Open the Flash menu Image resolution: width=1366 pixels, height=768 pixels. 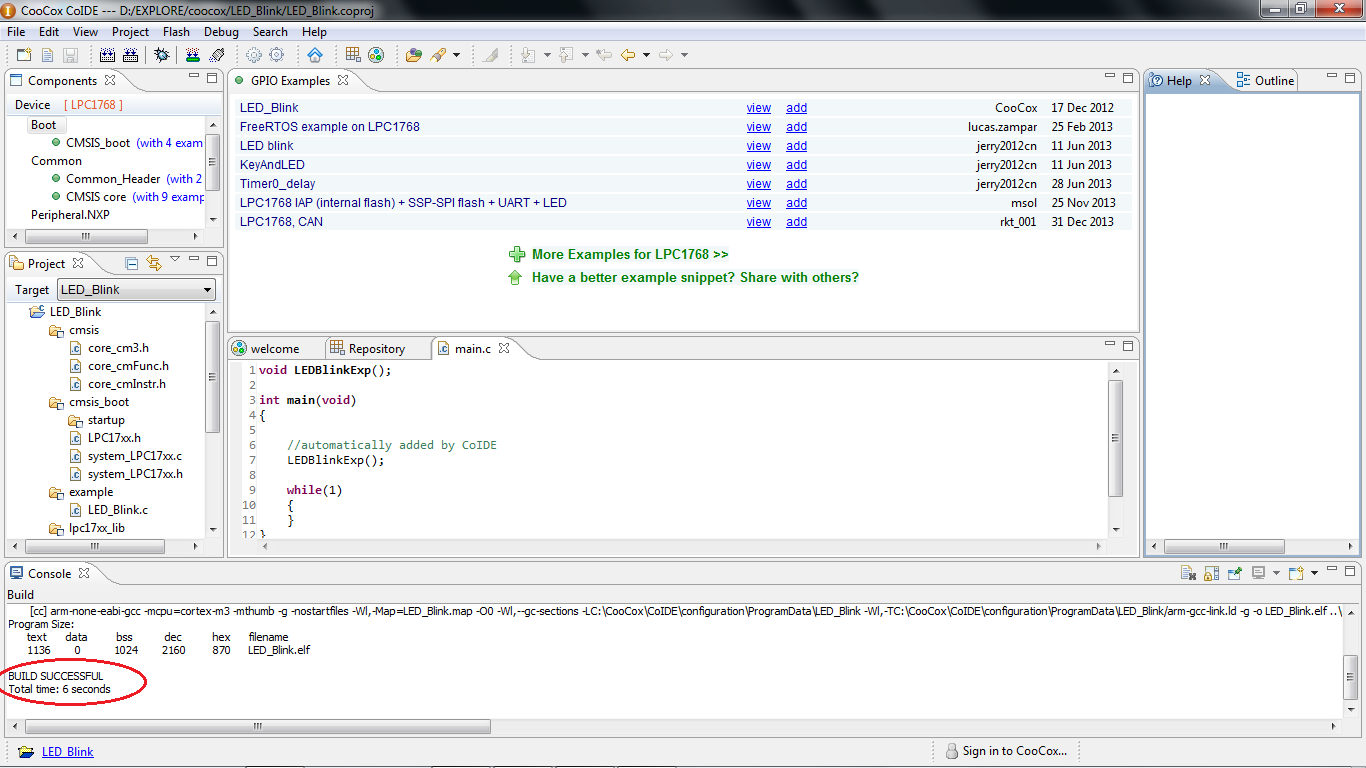176,32
